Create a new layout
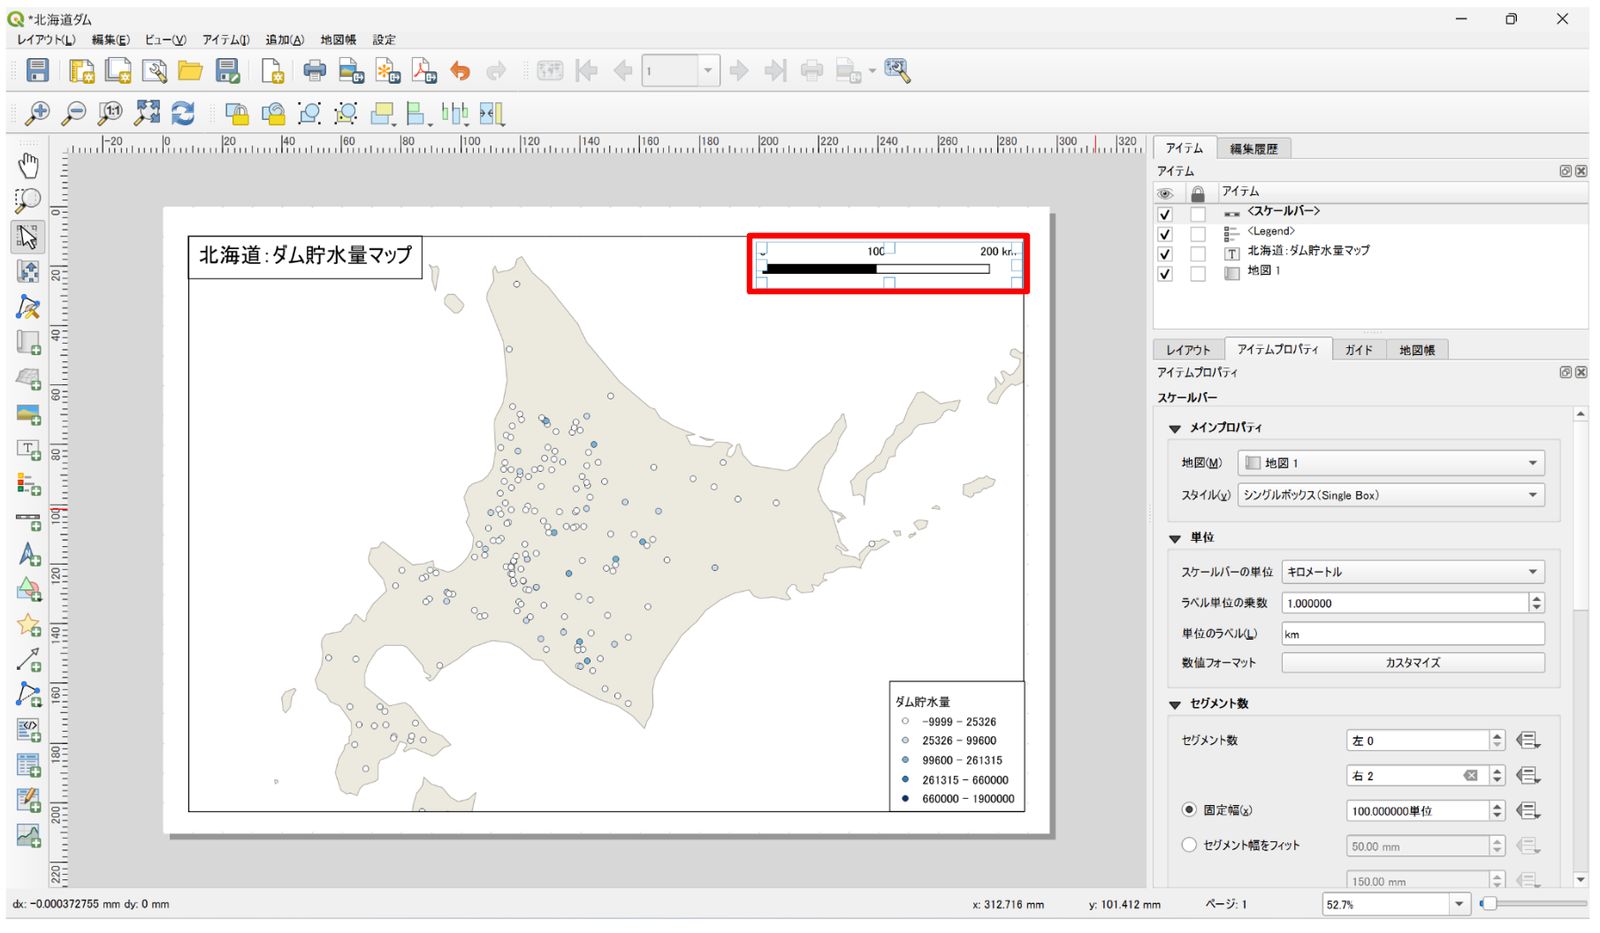1600x933 pixels. (82, 70)
